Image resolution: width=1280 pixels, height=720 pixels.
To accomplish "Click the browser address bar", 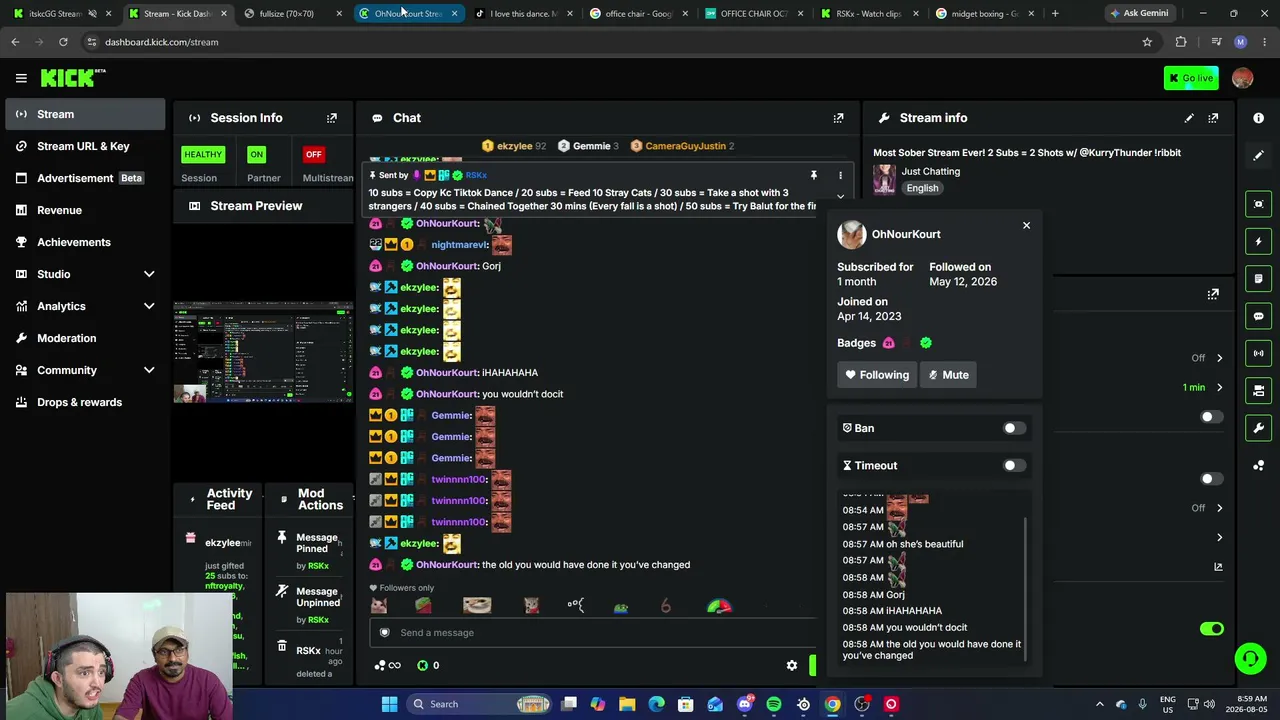I will click(x=620, y=42).
